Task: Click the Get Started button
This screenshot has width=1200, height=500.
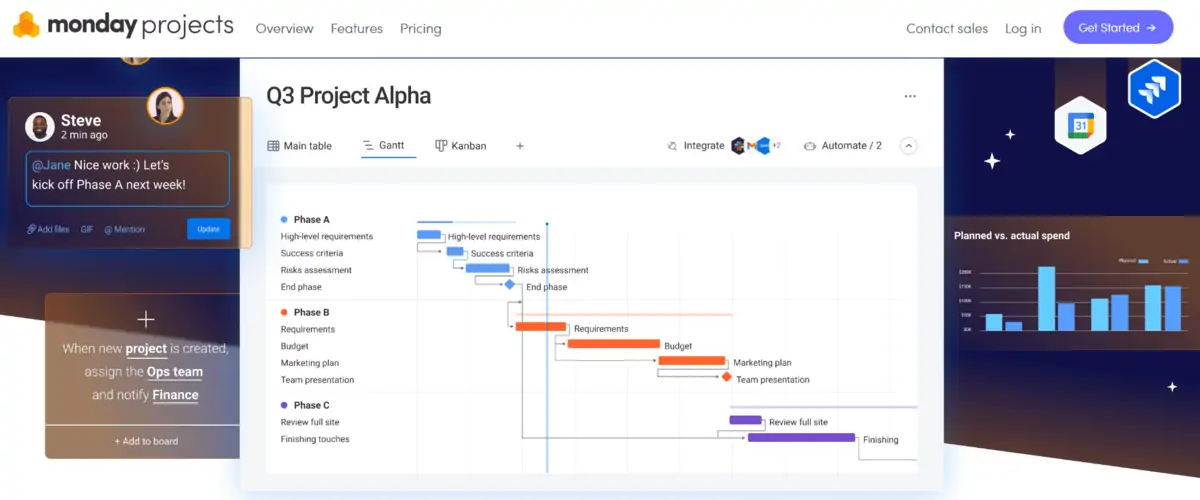Action: coord(1118,28)
